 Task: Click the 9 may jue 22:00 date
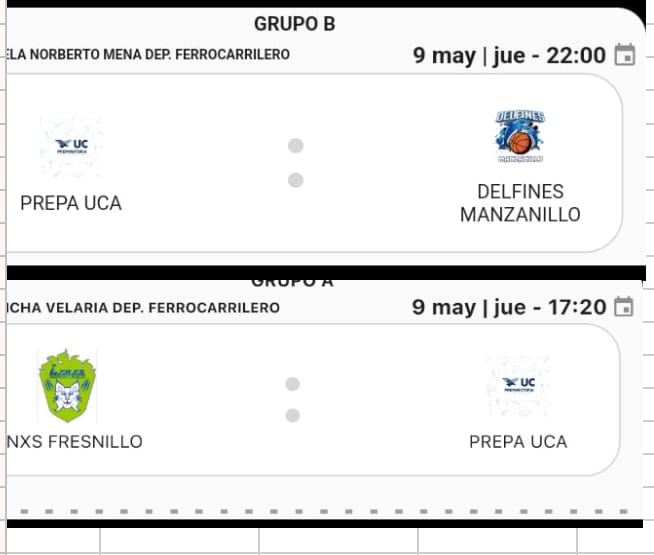tap(509, 55)
